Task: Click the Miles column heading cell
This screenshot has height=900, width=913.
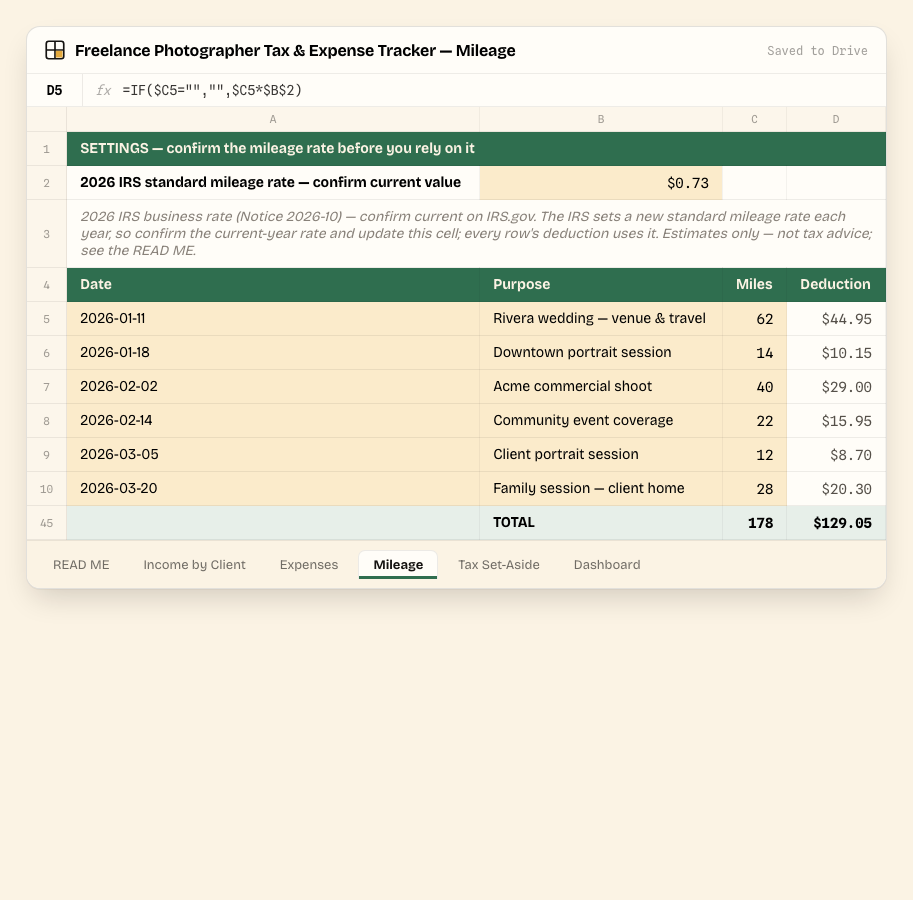Action: pos(755,285)
